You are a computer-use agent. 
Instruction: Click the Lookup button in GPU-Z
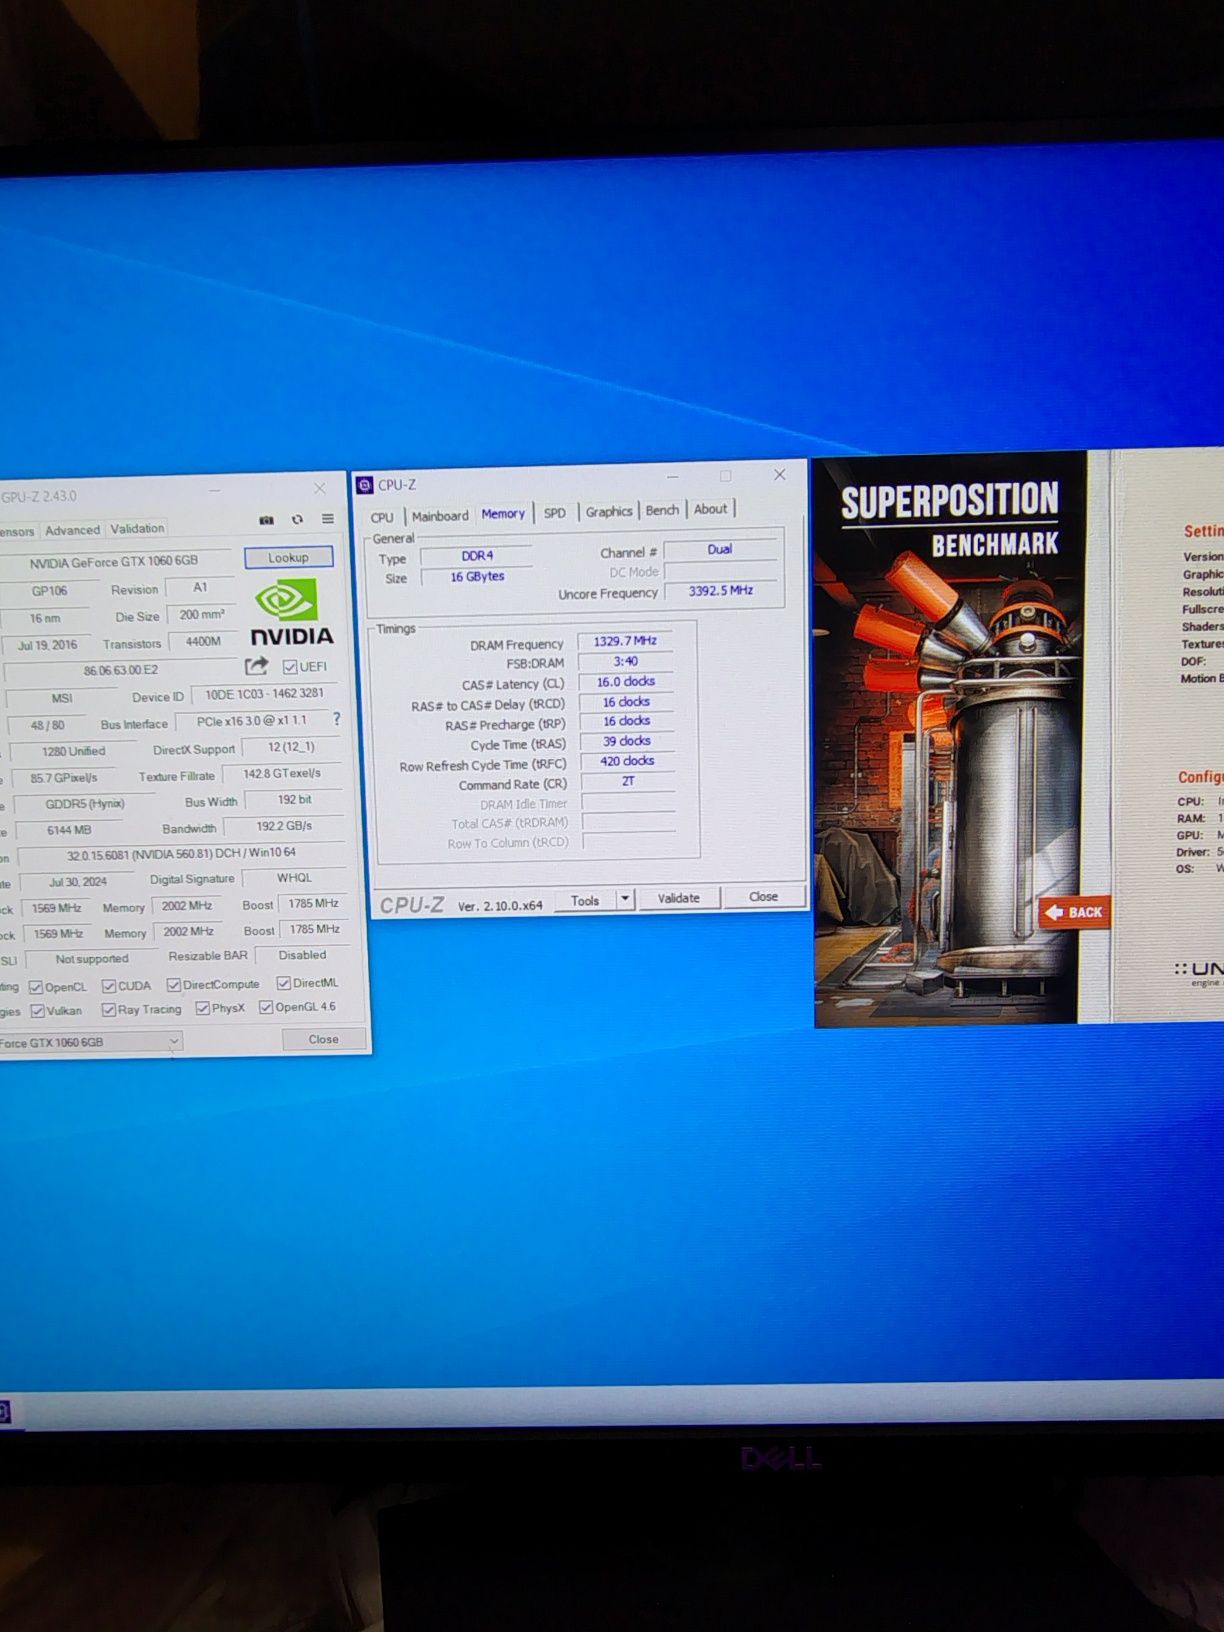point(288,557)
